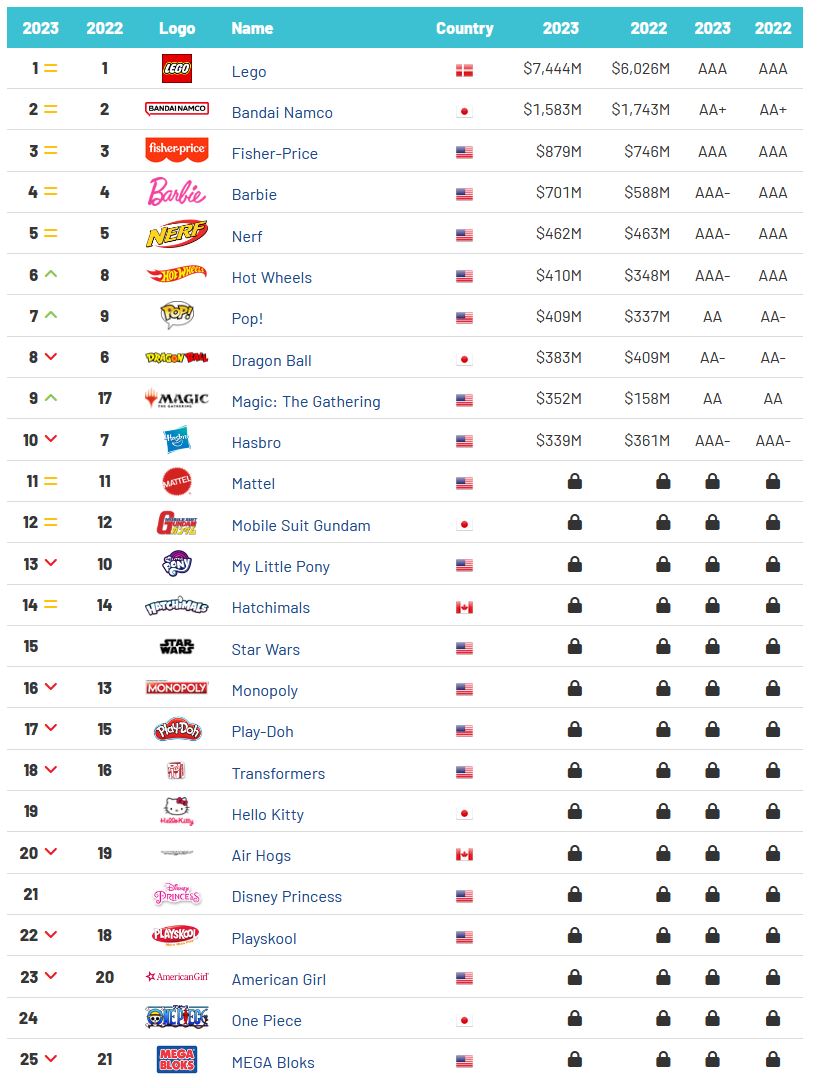This screenshot has height=1088, width=817.
Task: Click the Mattel red logo
Action: click(177, 482)
